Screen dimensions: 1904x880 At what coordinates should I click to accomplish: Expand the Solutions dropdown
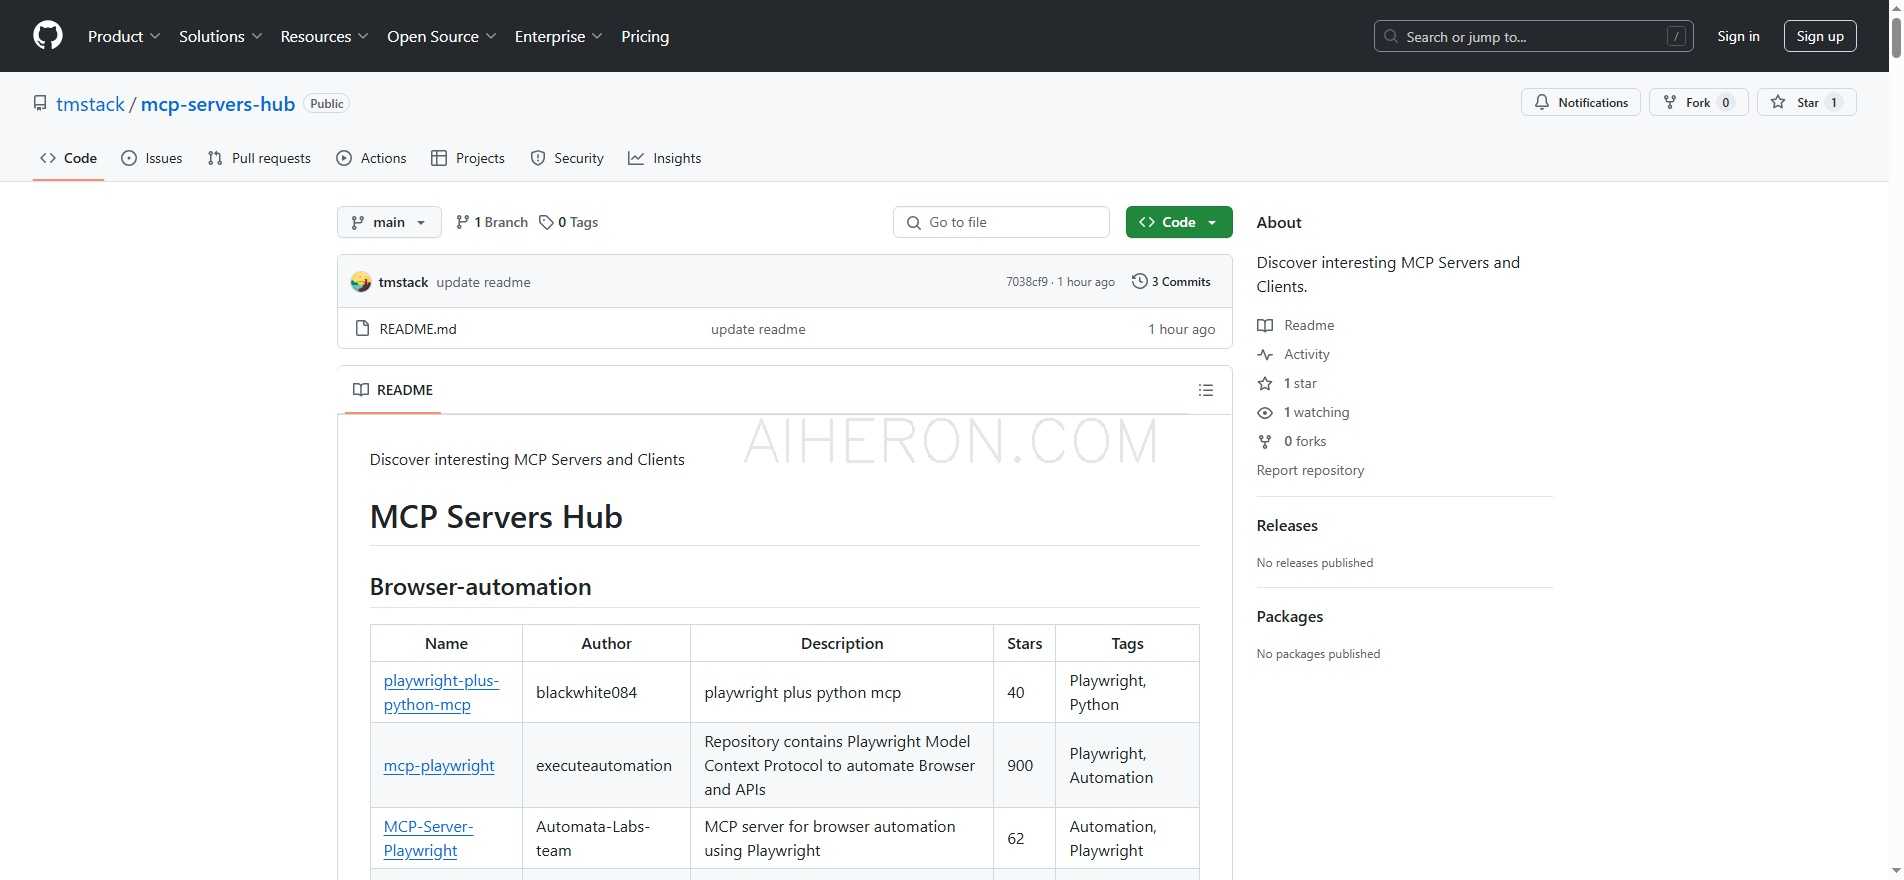[x=220, y=36]
